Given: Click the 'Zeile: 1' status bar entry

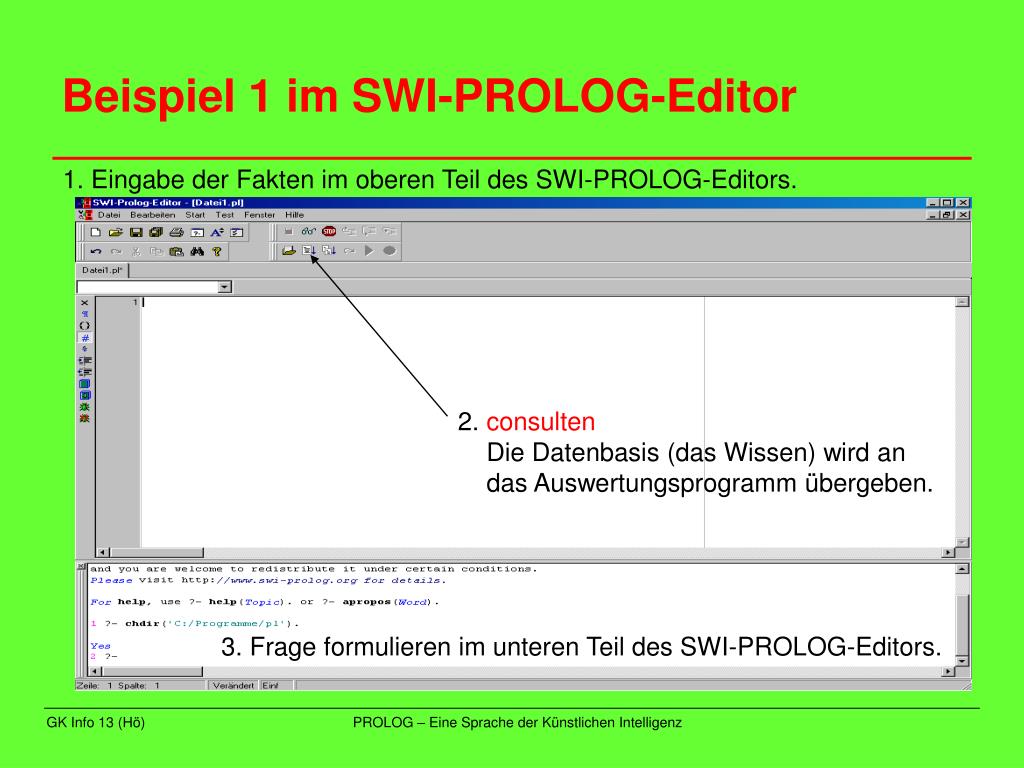Looking at the screenshot, I should (95, 686).
